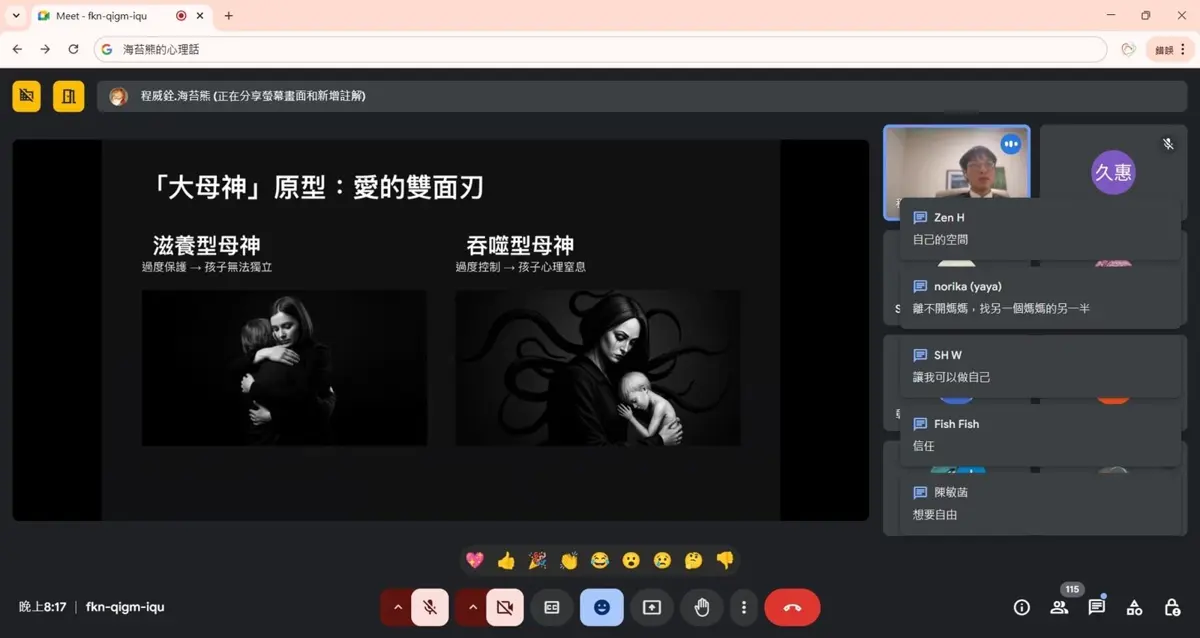Open the chat panel
This screenshot has width=1200, height=638.
(1097, 607)
